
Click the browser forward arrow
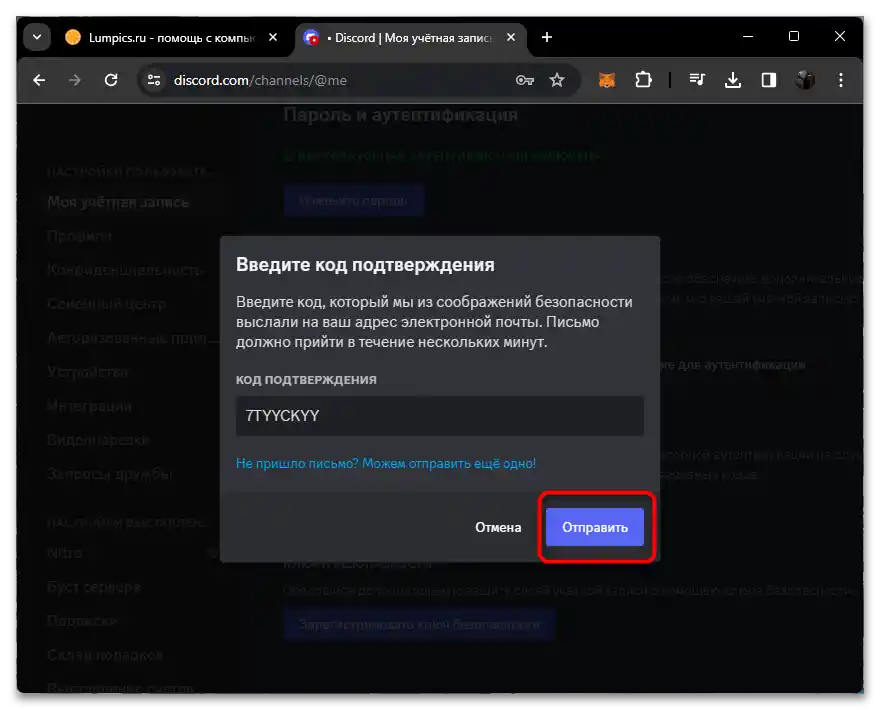[x=75, y=80]
